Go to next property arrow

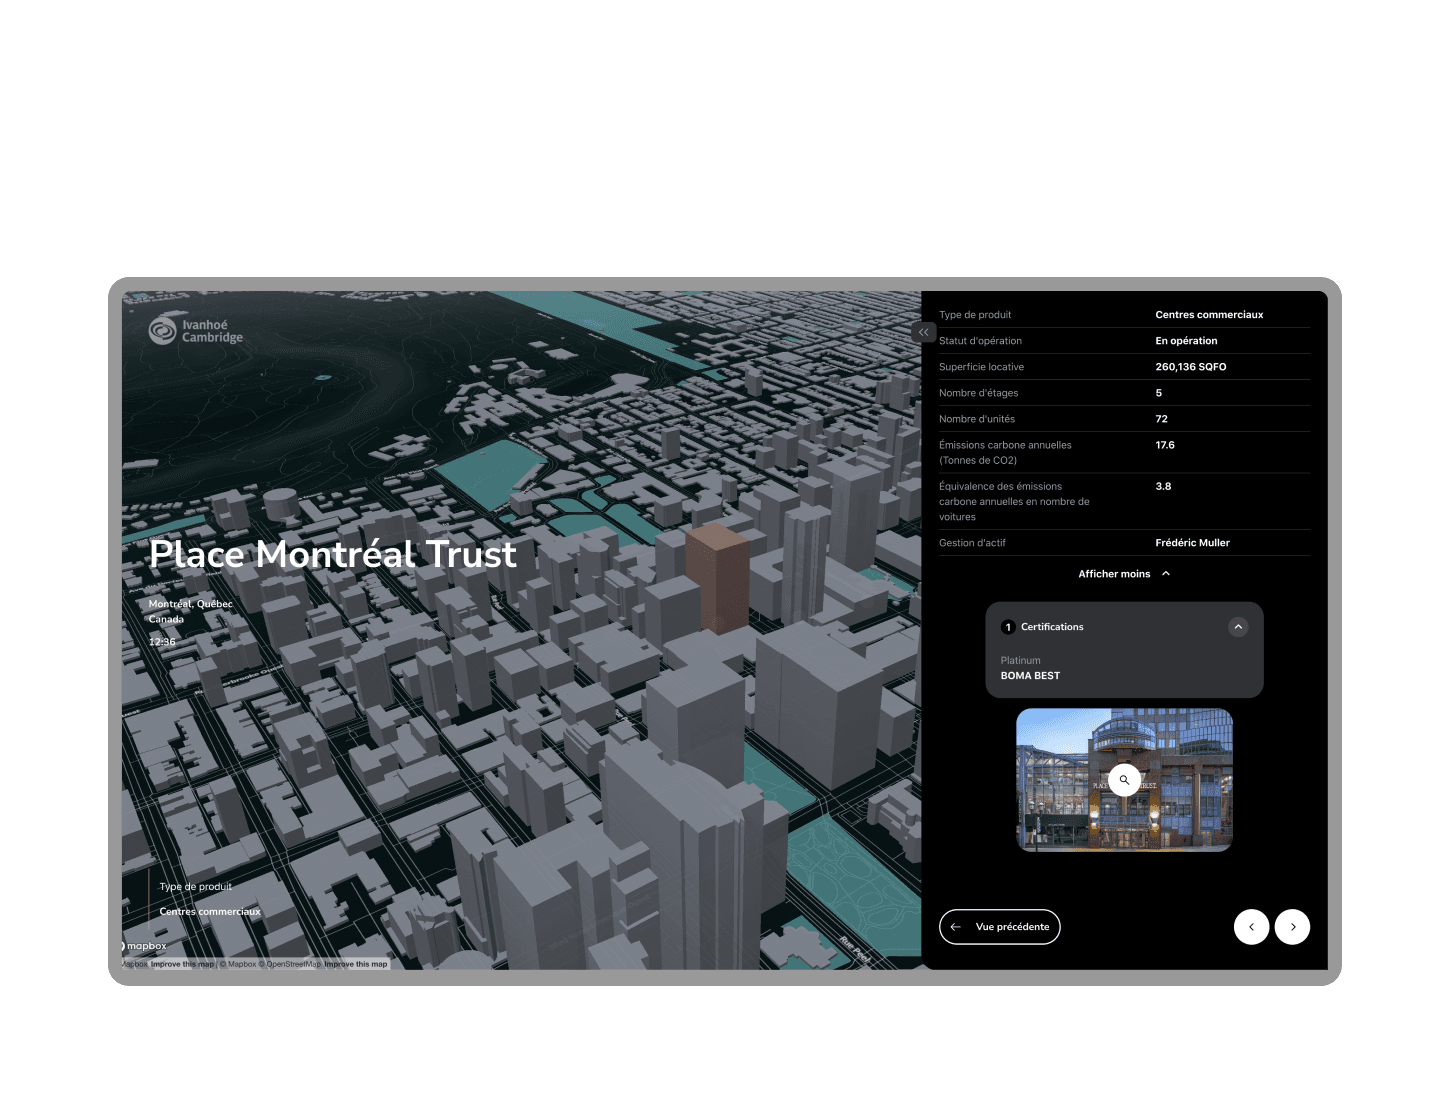pos(1293,927)
